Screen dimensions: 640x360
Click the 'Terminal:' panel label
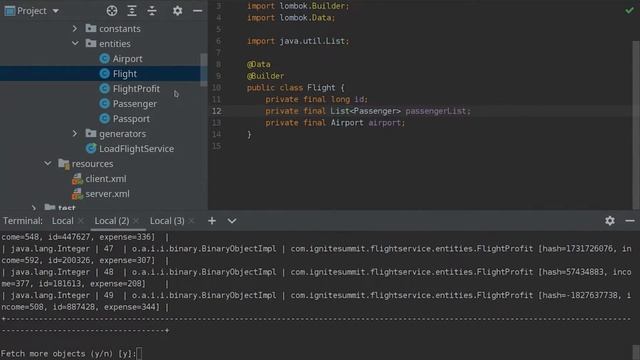23,221
